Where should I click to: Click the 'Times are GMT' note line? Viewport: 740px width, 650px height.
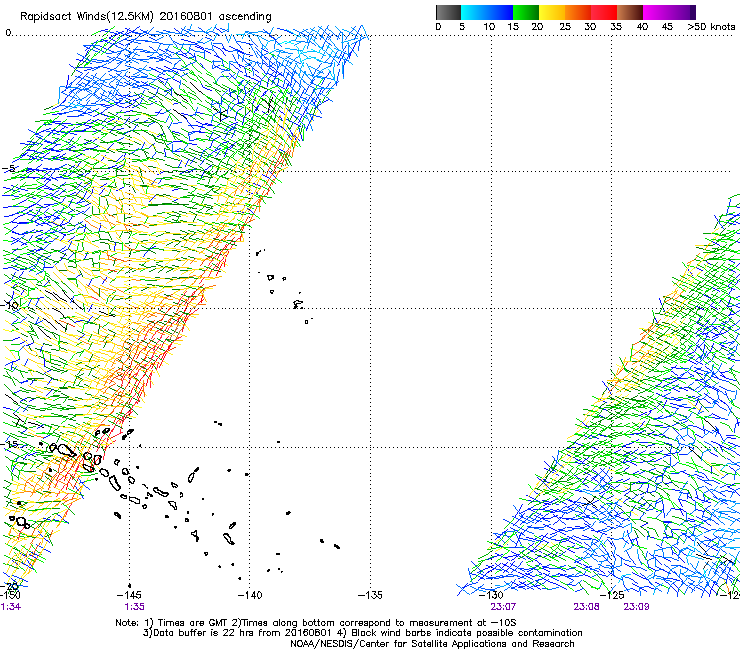pyautogui.click(x=315, y=623)
